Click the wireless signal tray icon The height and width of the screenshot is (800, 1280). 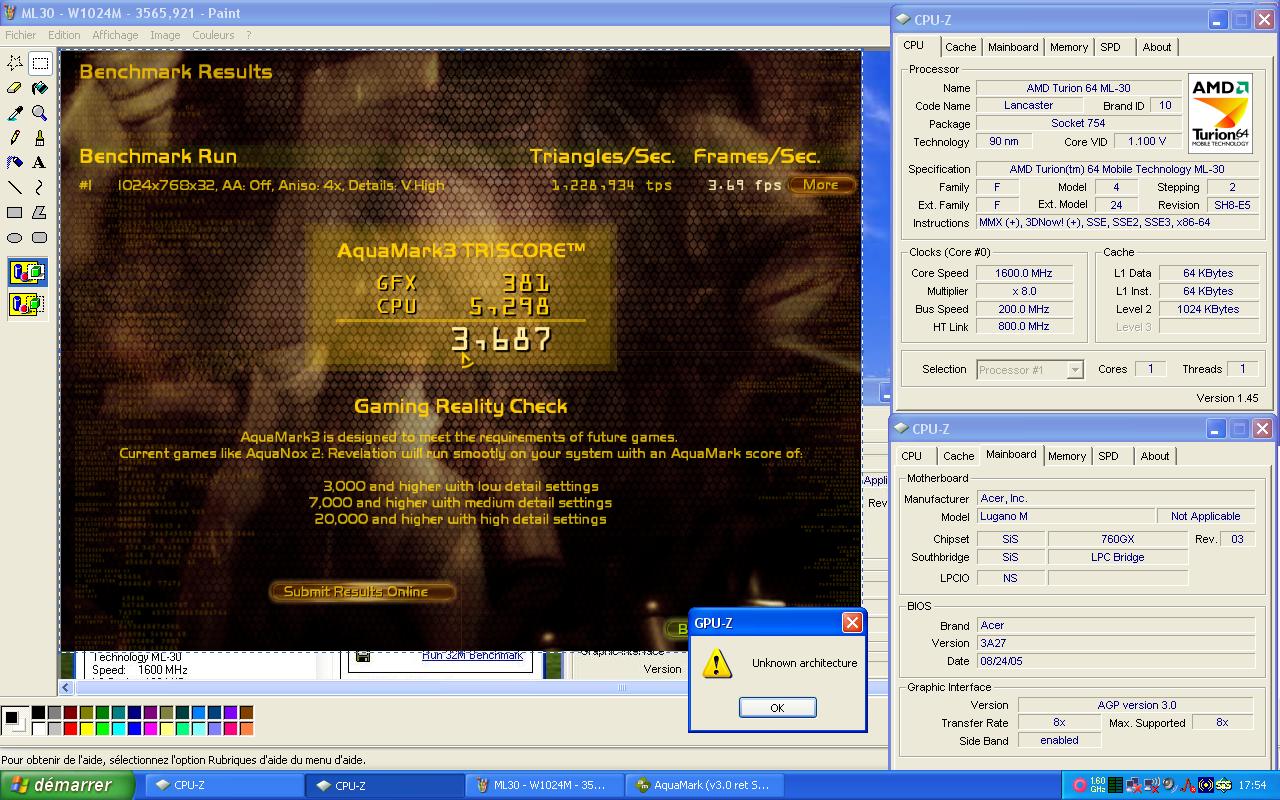tap(1206, 785)
